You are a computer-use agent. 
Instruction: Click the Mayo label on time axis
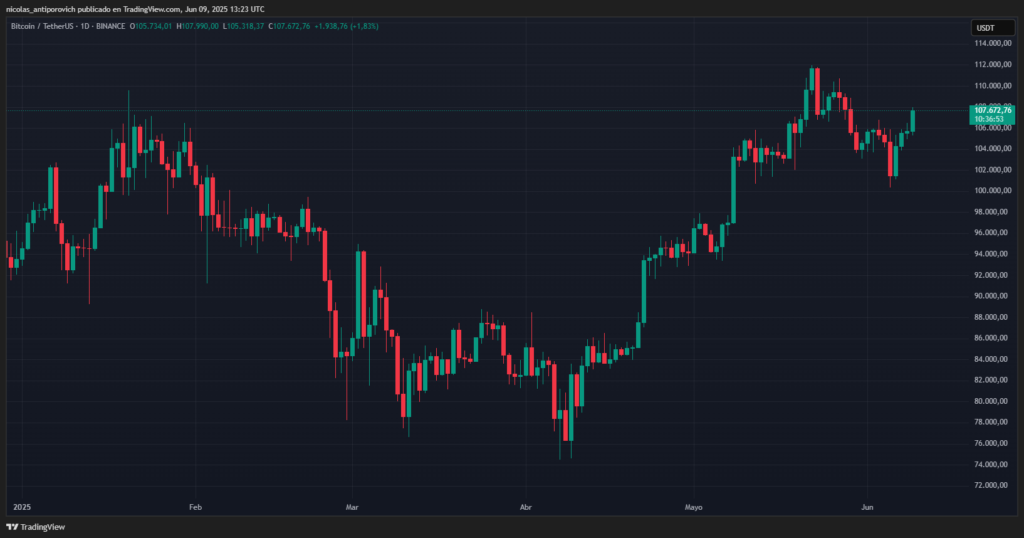694,507
